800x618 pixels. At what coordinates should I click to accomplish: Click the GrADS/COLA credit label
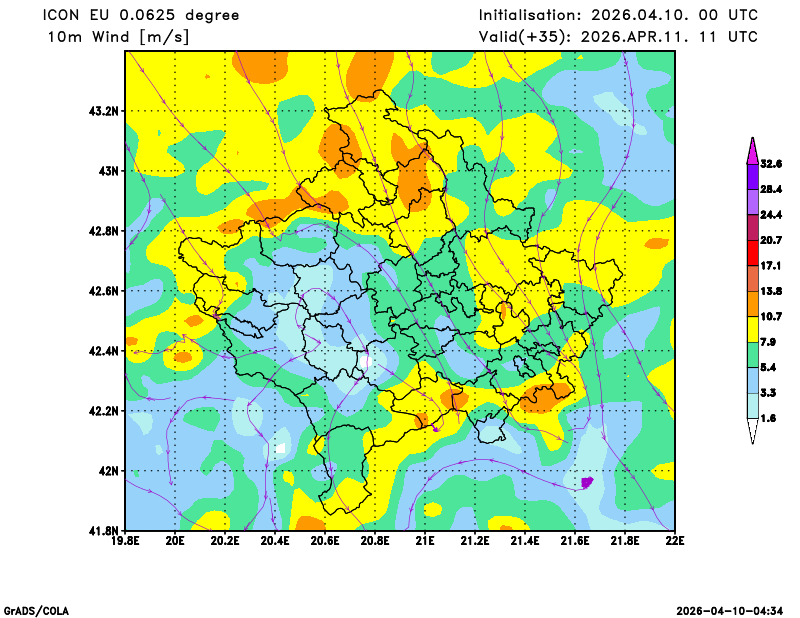(x=36, y=610)
